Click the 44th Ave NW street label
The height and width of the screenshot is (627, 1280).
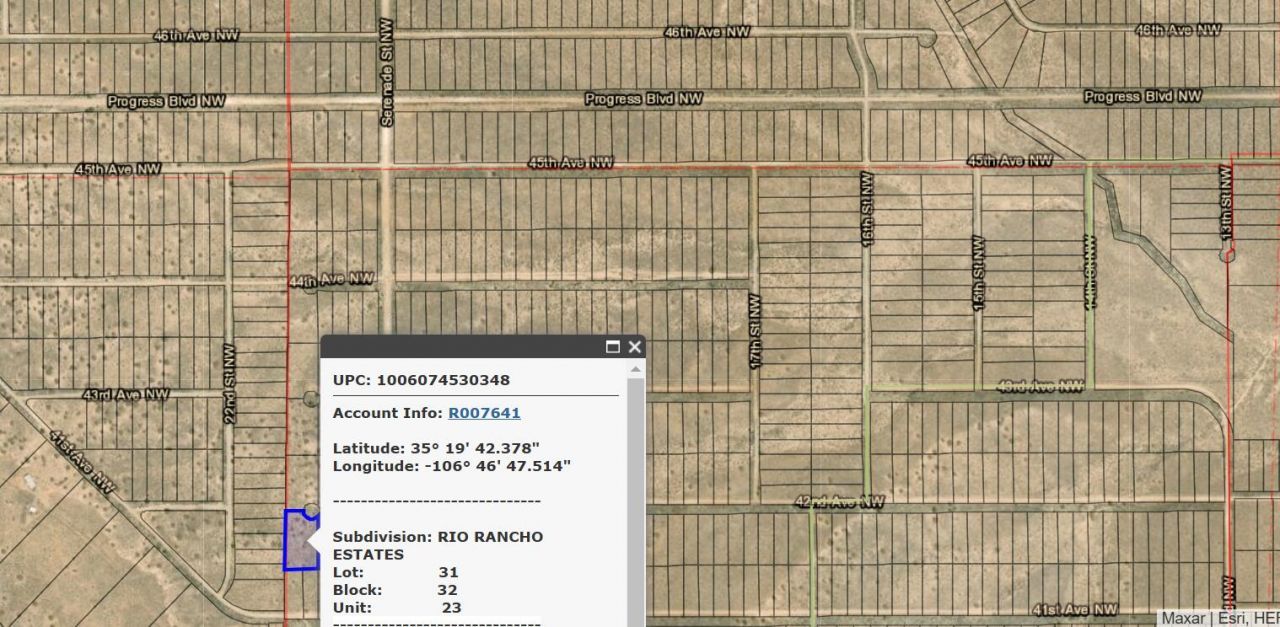[x=331, y=279]
